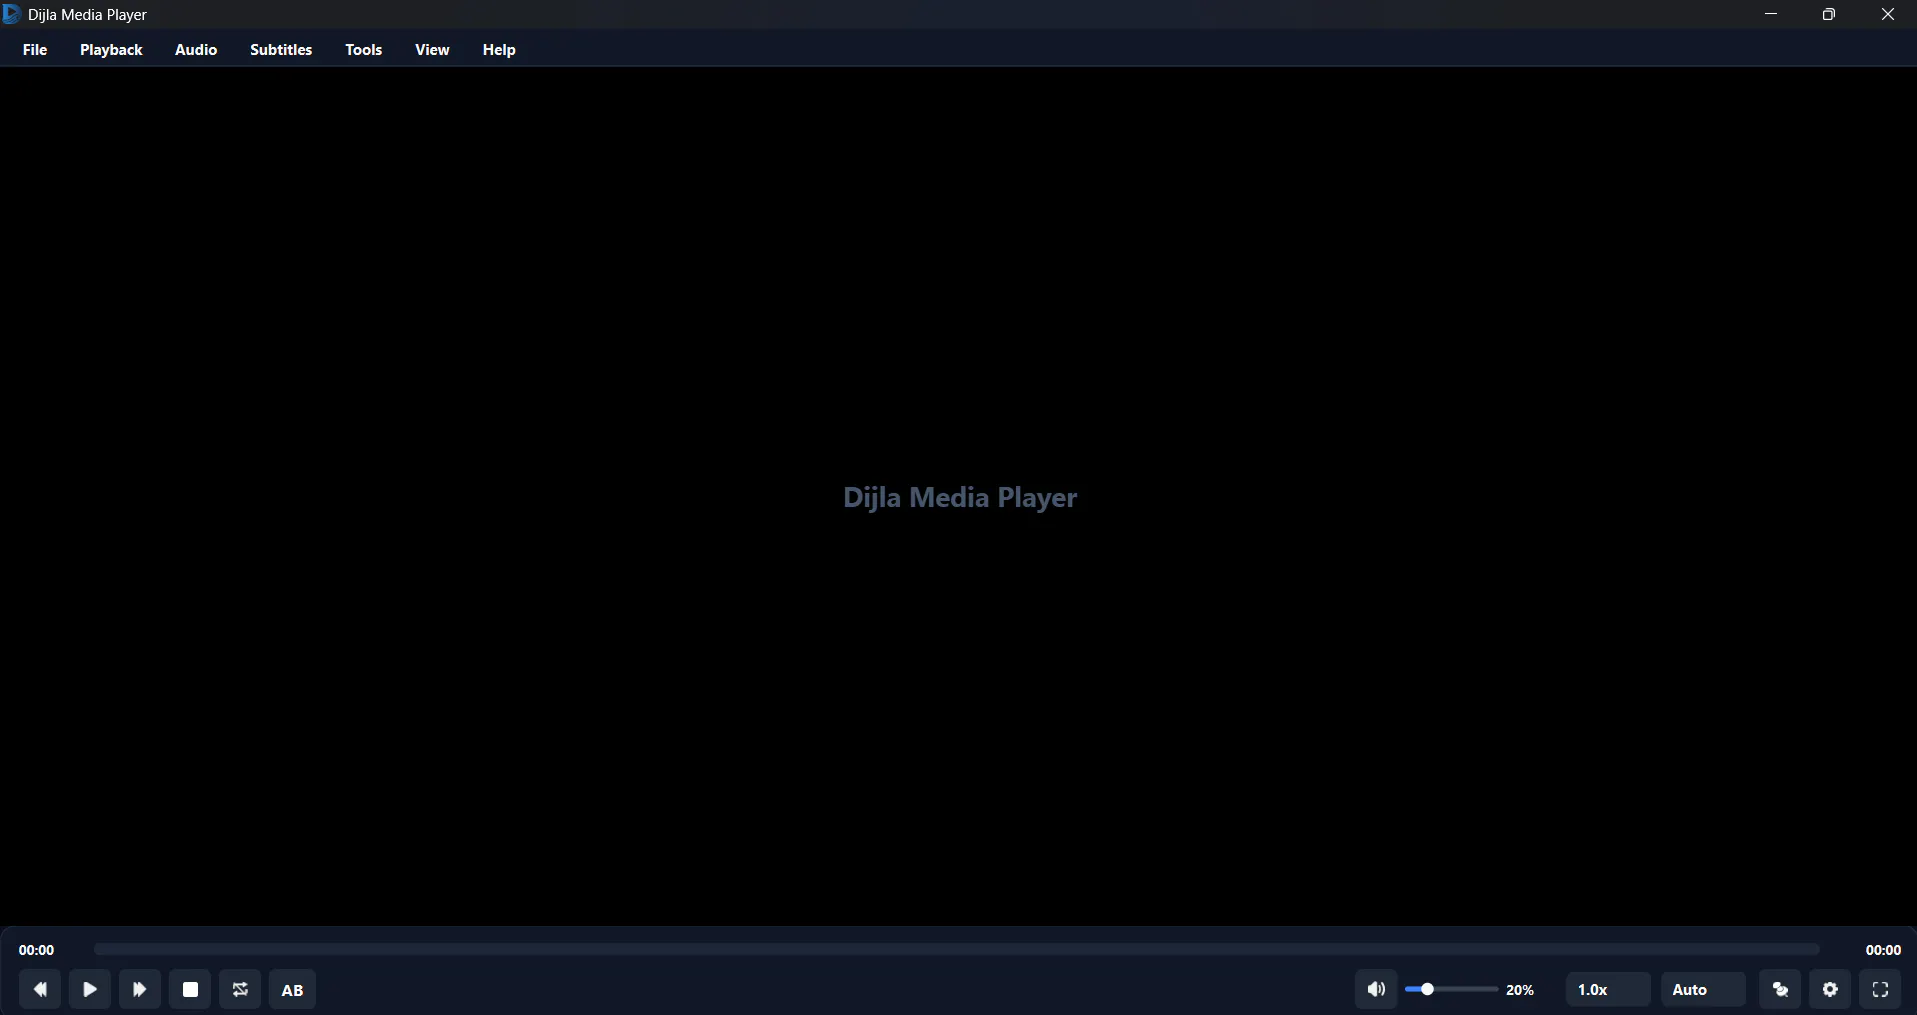Open the View menu
The image size is (1917, 1015).
[x=432, y=50]
